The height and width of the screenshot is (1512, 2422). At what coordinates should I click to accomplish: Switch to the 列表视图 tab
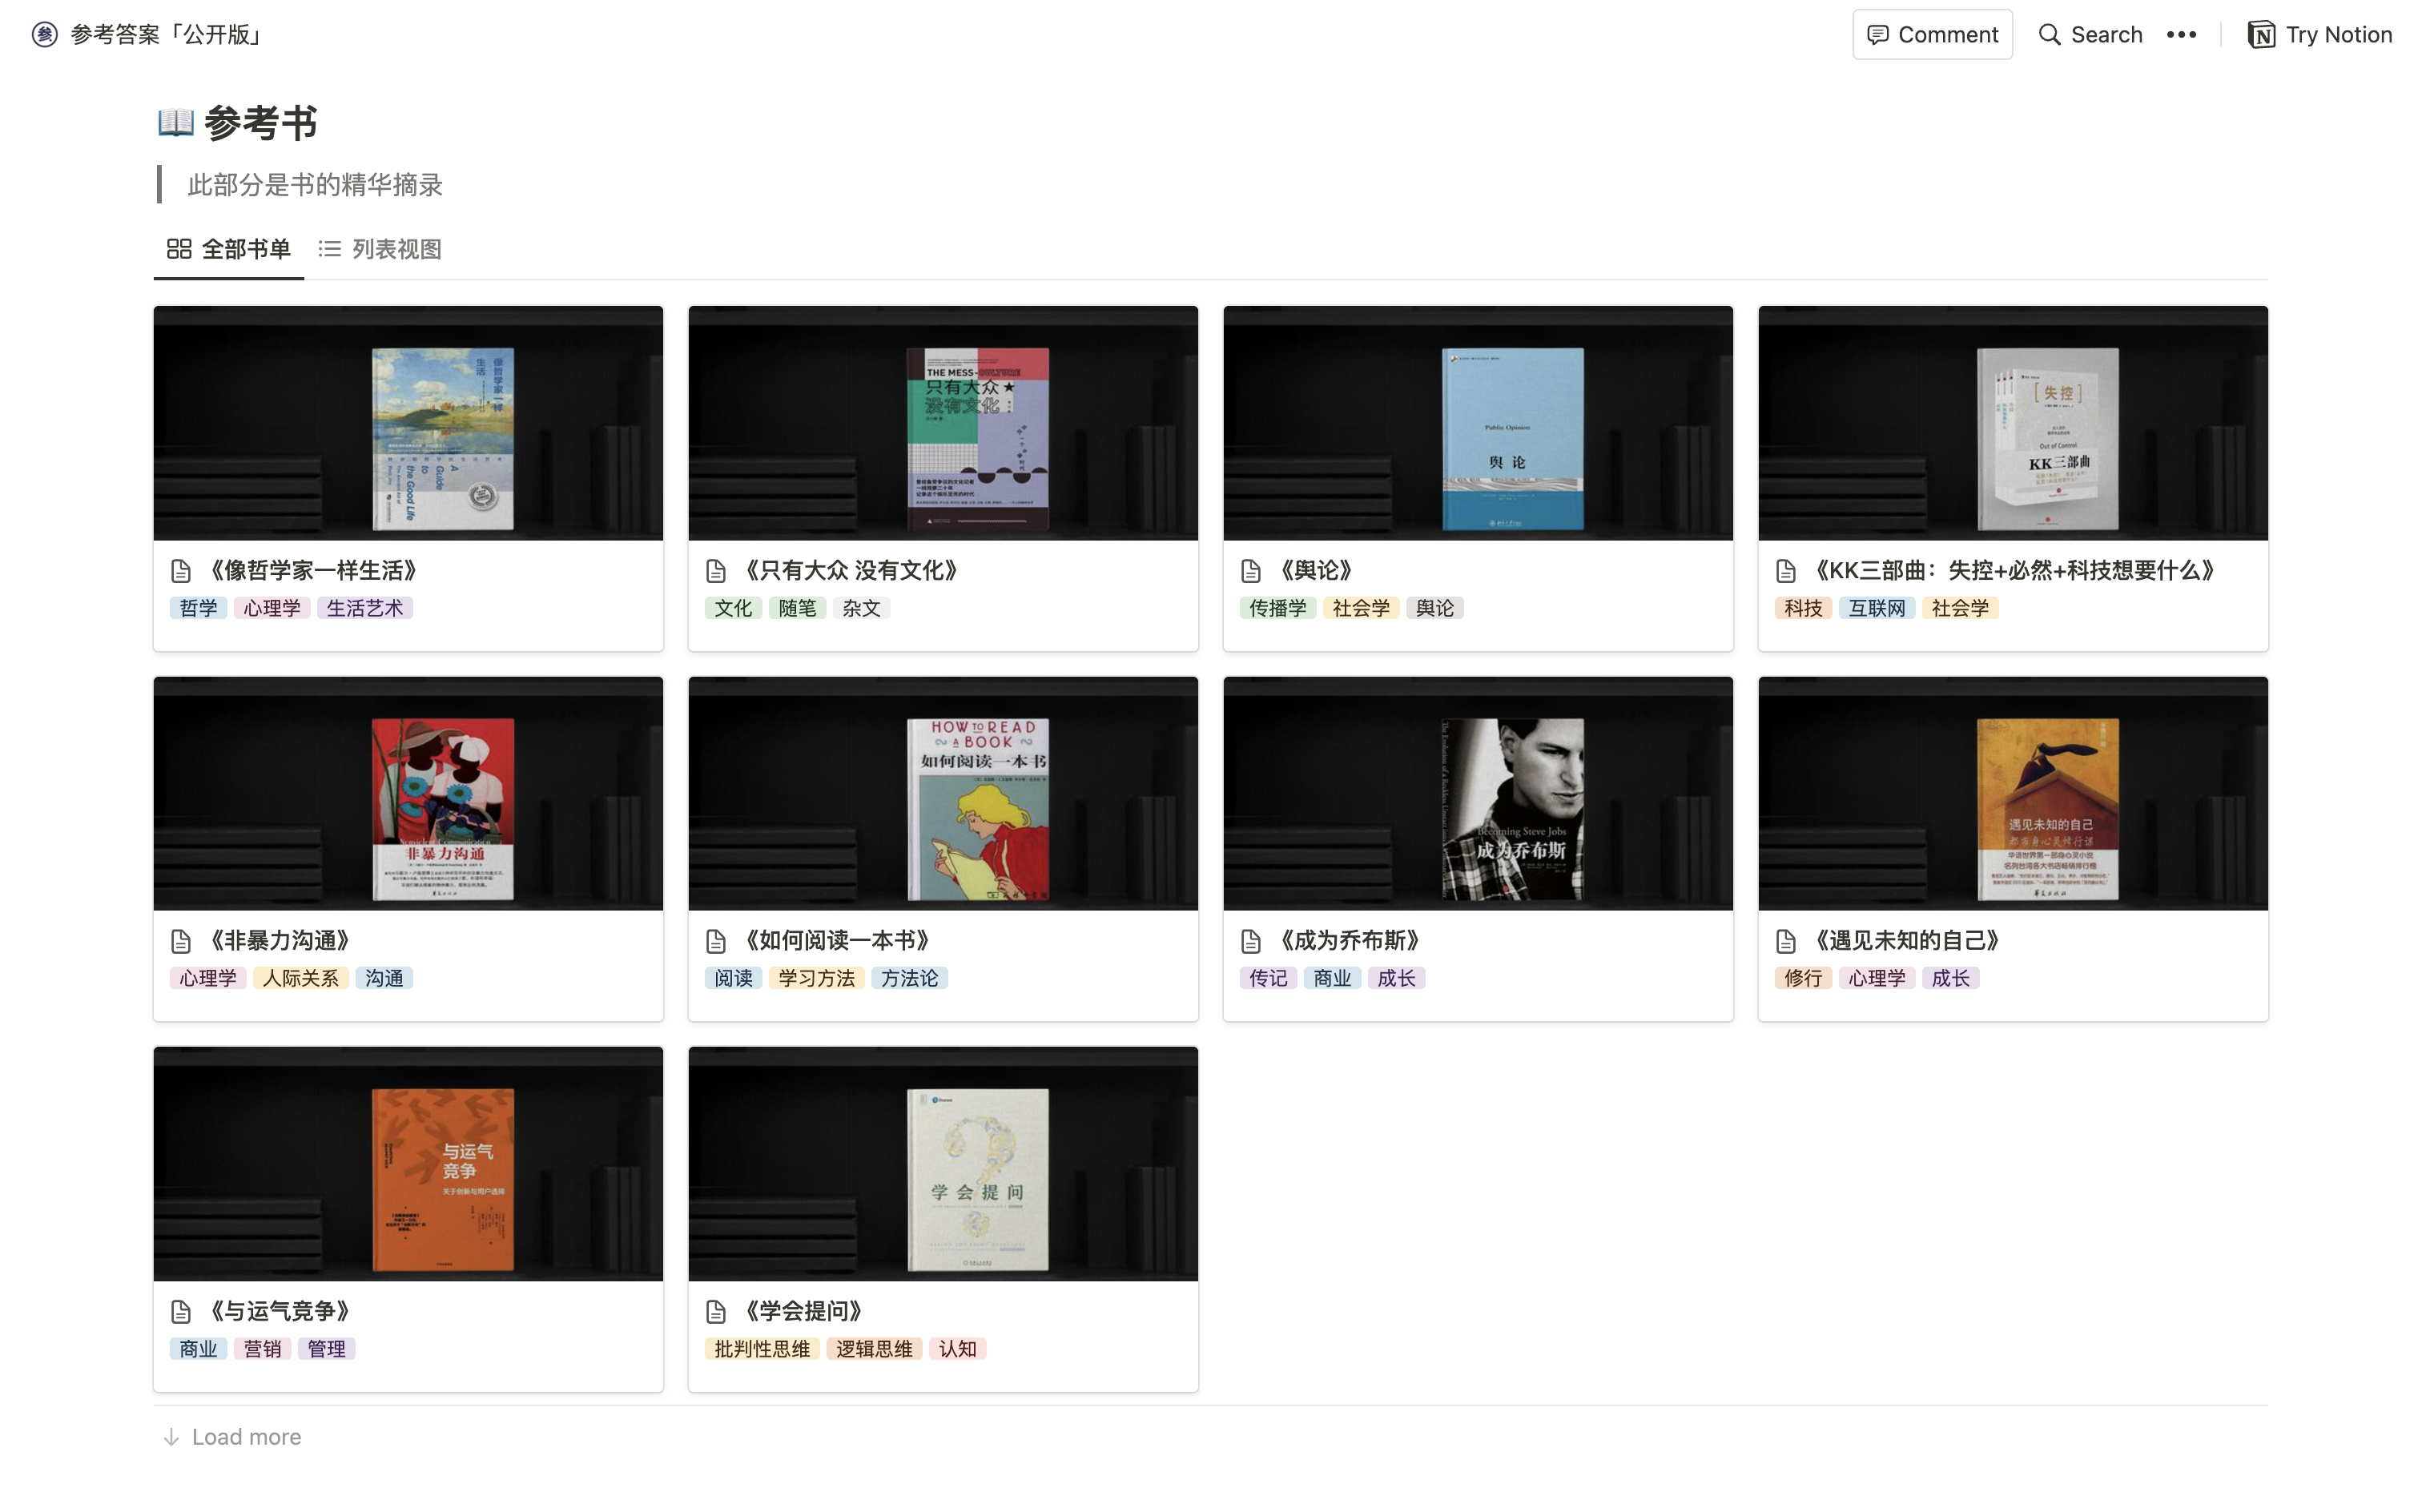click(380, 249)
